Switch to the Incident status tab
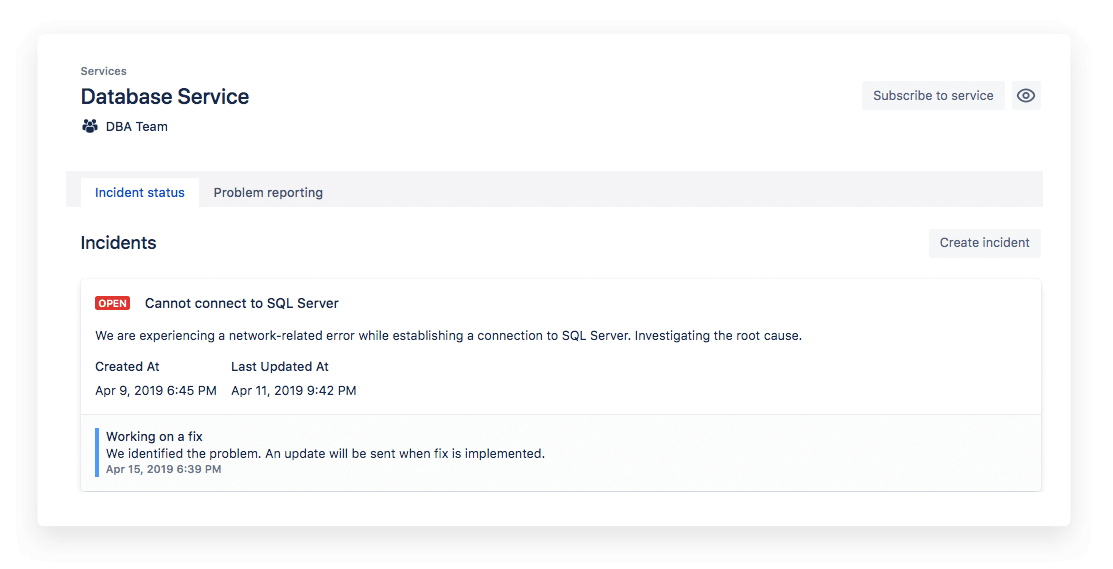The height and width of the screenshot is (569, 1113). [x=140, y=193]
